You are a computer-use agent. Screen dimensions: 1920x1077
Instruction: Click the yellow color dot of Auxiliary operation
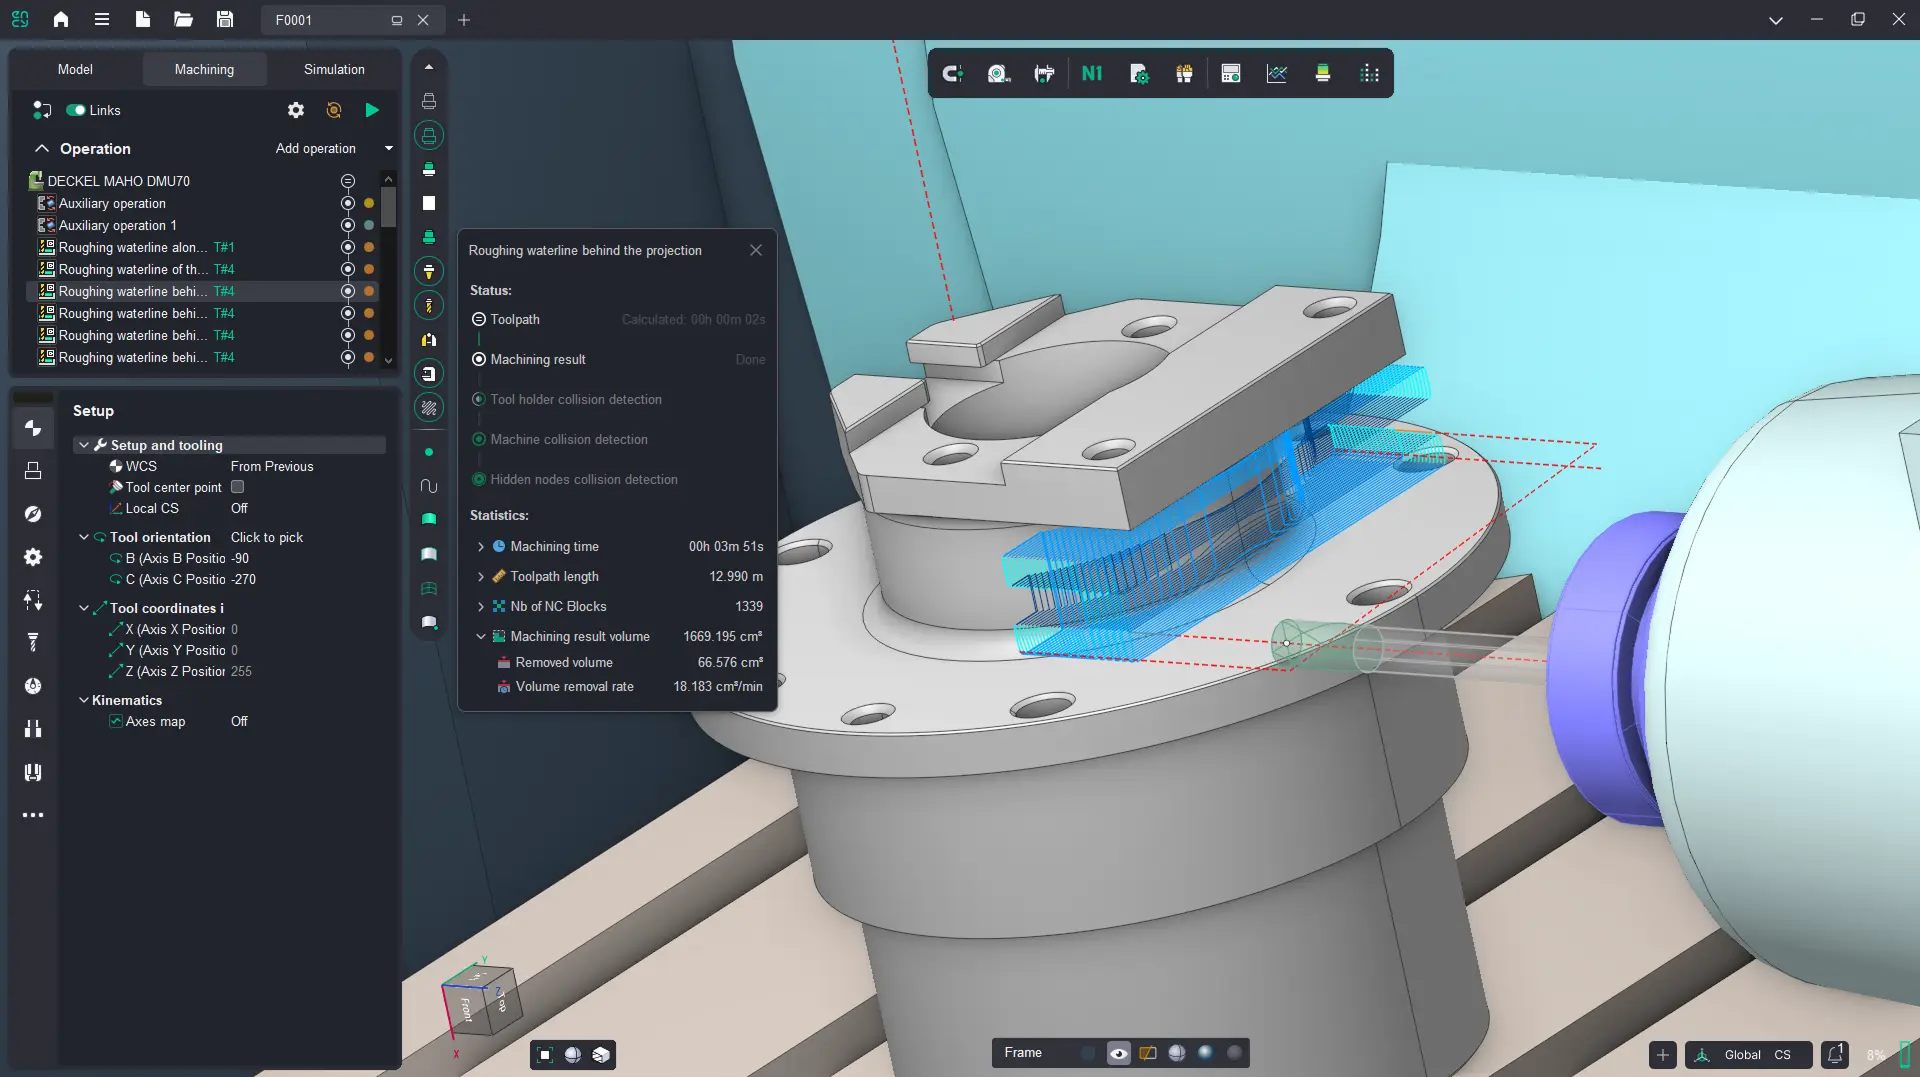coord(369,203)
